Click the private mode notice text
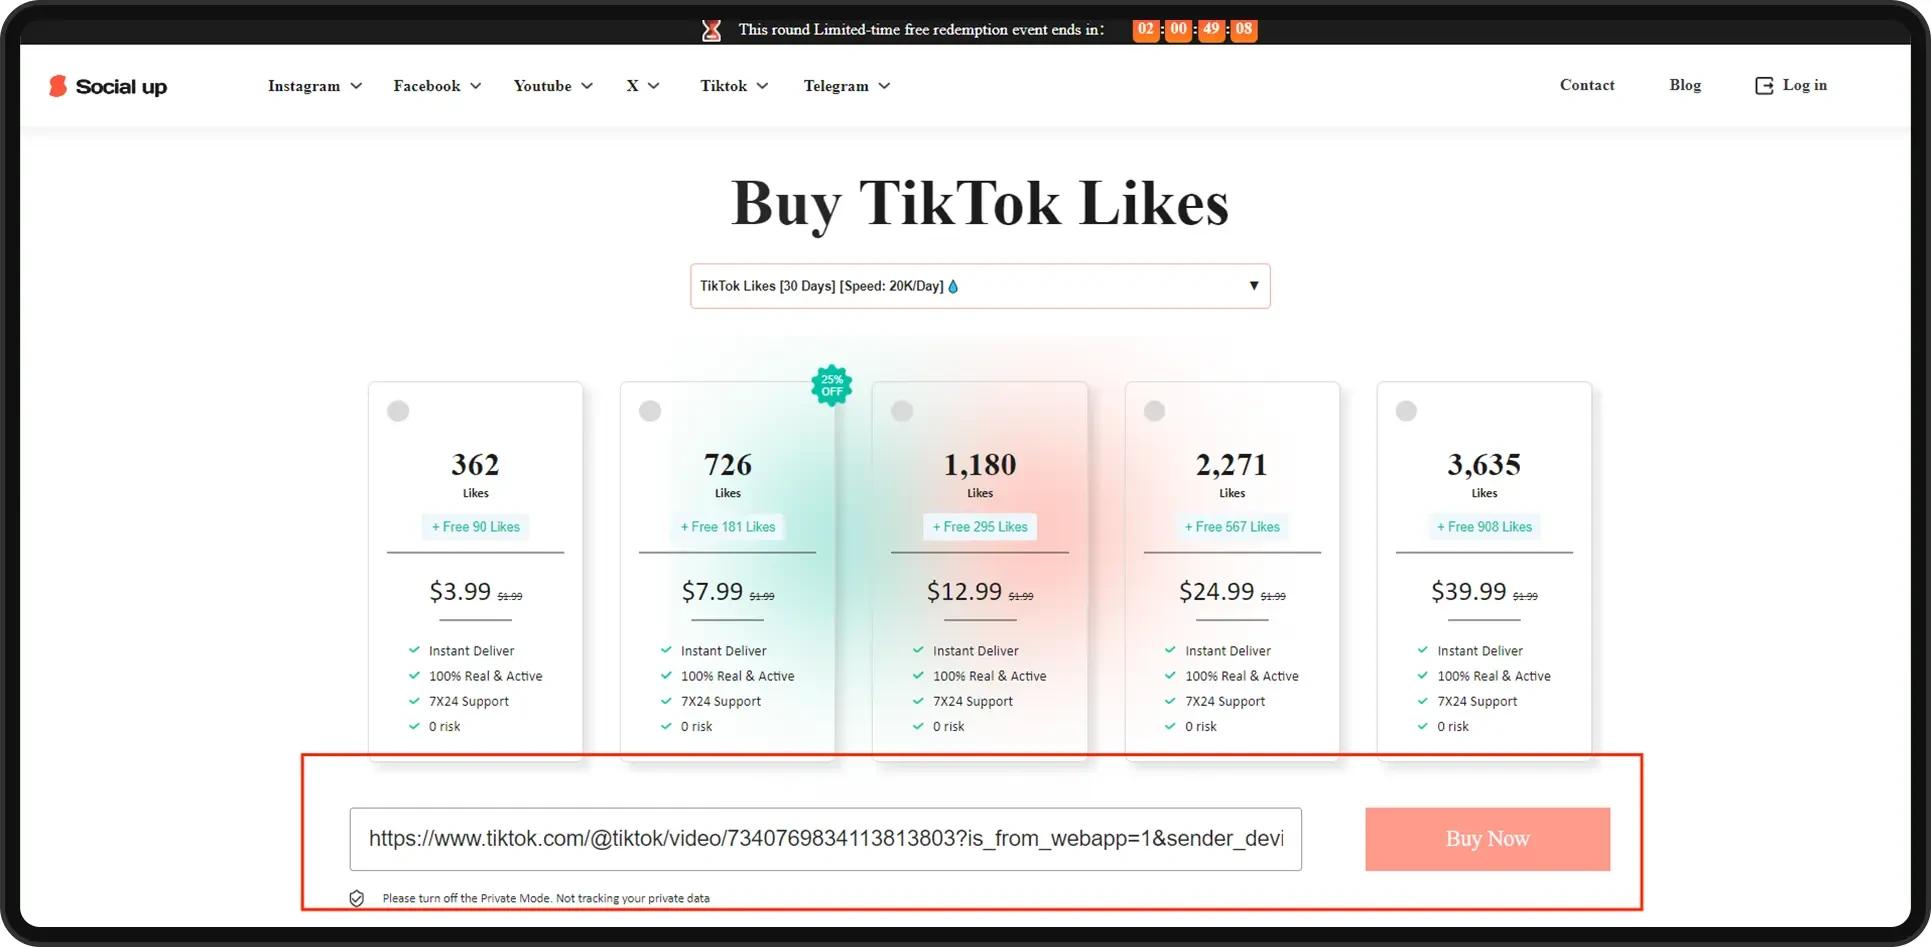Viewport: 1931px width, 947px height. 546,898
